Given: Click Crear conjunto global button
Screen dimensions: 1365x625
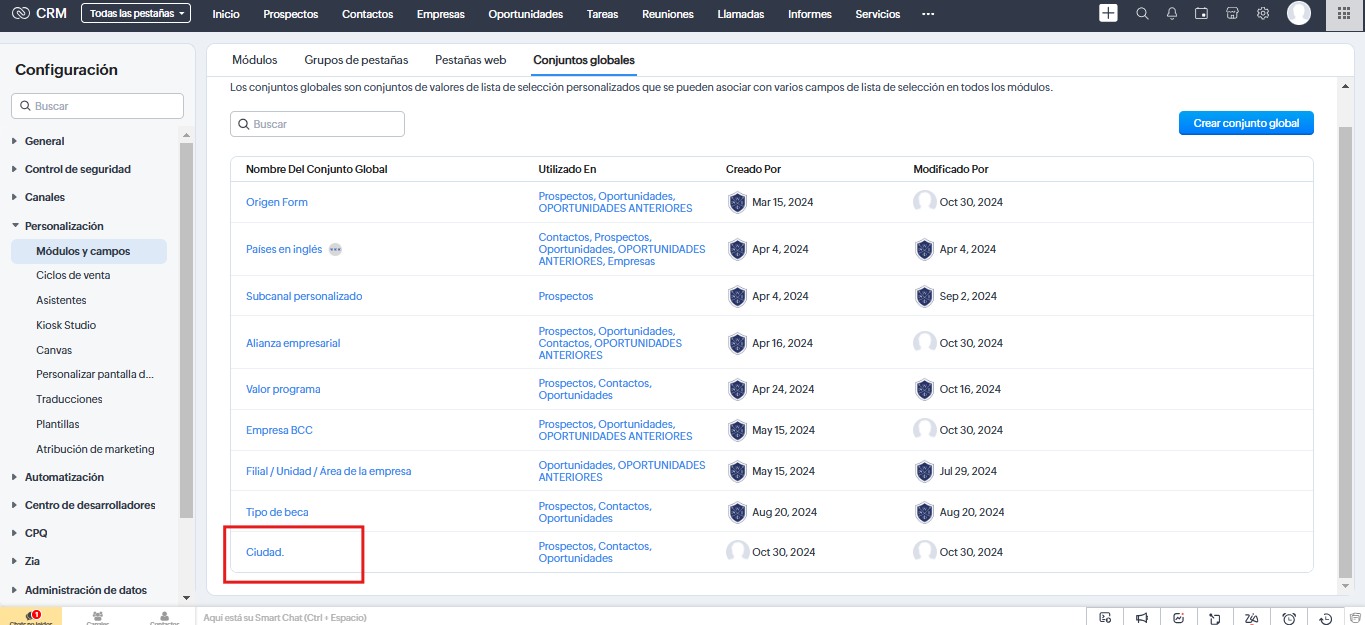Looking at the screenshot, I should coord(1245,123).
